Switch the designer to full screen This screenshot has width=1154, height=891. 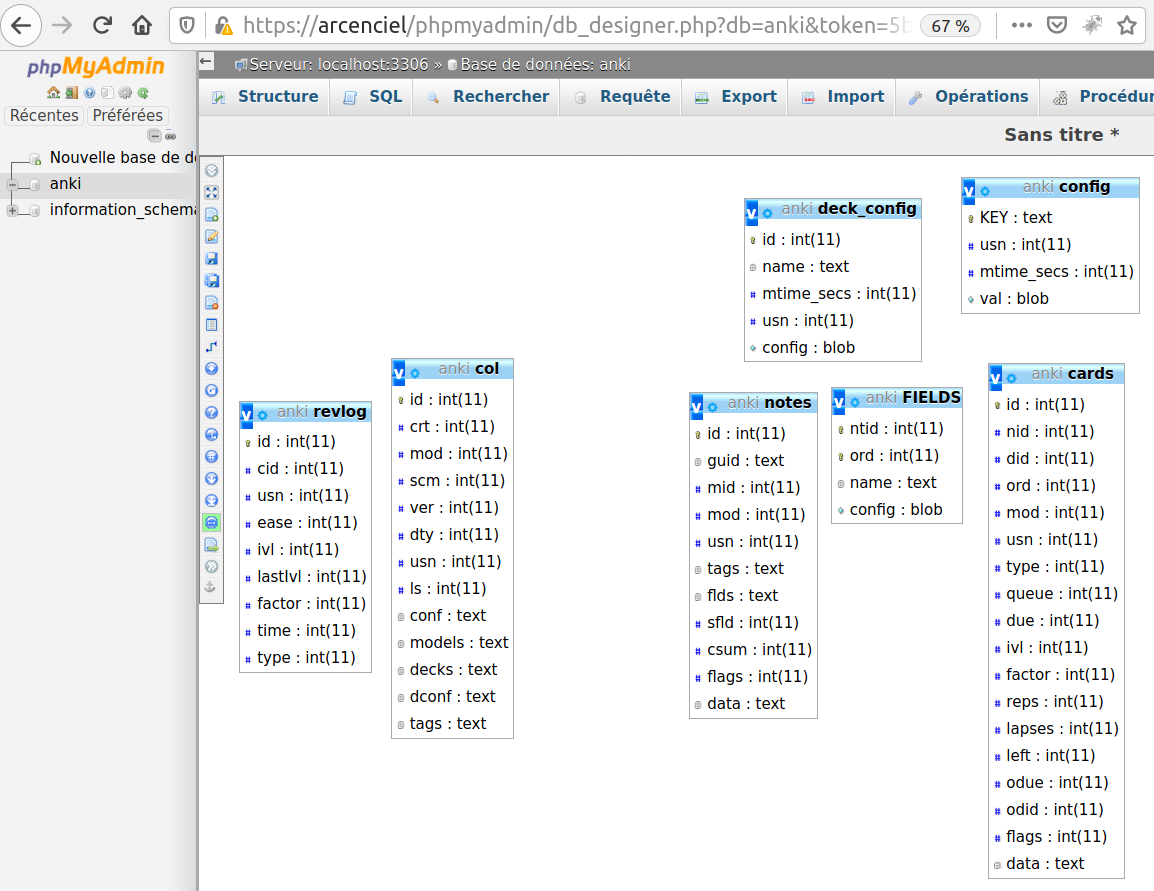pyautogui.click(x=211, y=193)
